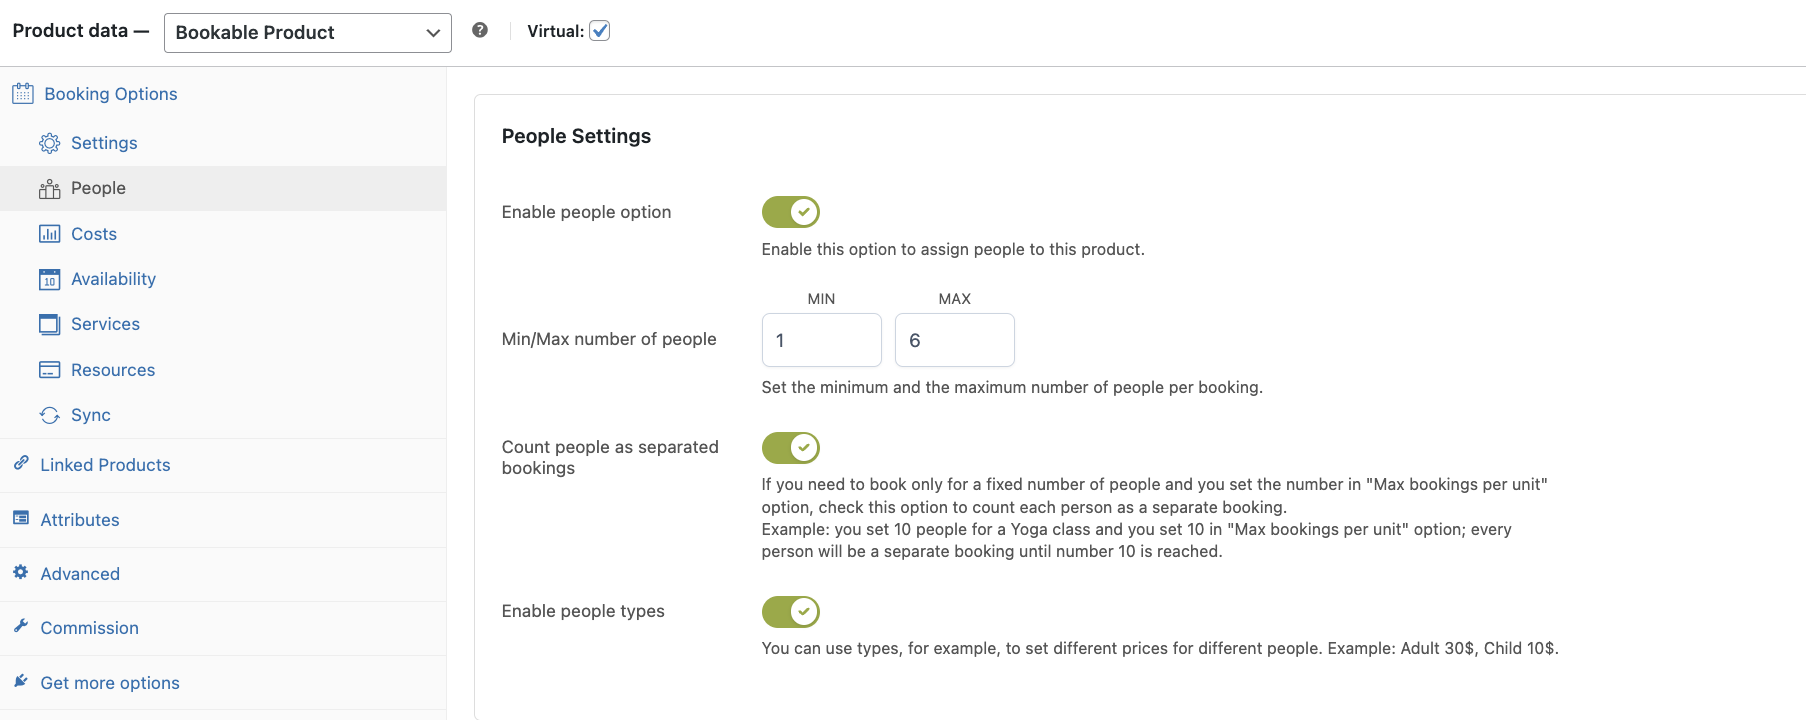
Task: Click the Costs chart icon
Action: coord(49,234)
